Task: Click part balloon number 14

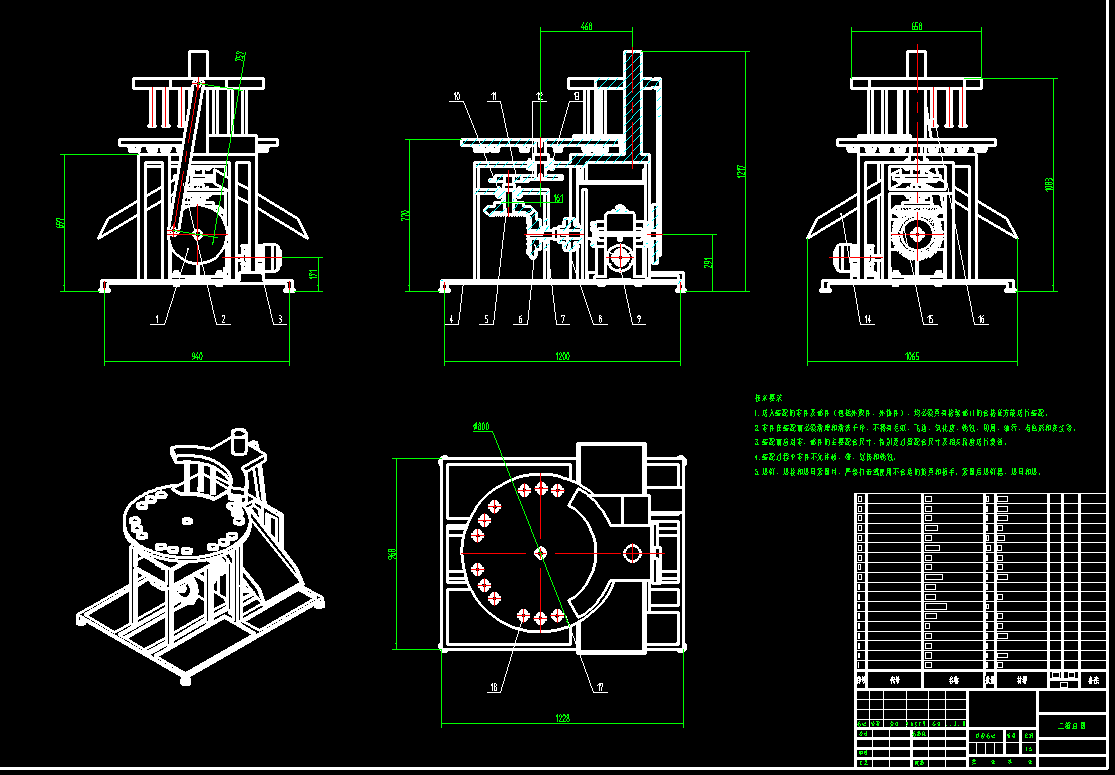Action: tap(868, 320)
